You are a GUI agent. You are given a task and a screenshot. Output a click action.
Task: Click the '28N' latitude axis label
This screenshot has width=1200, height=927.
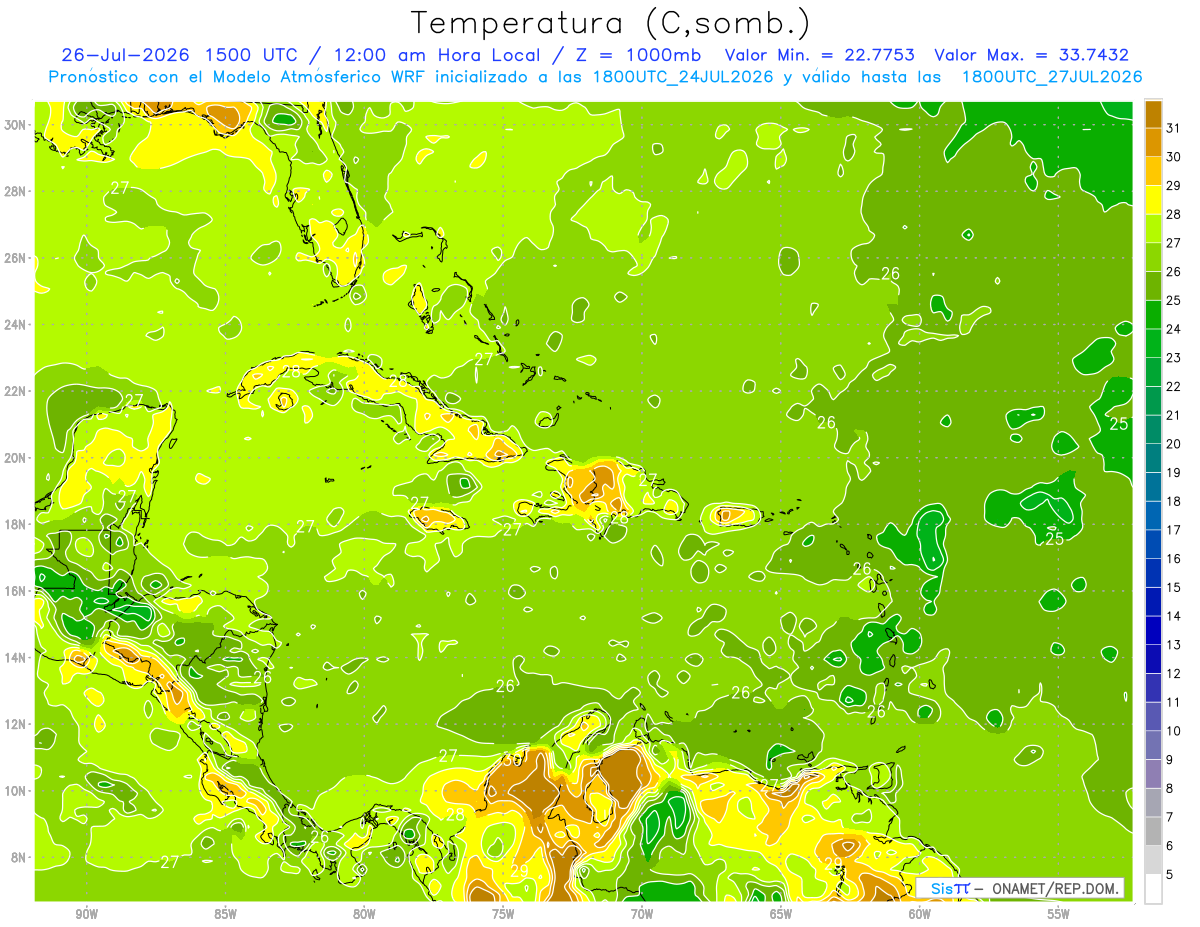(x=16, y=191)
